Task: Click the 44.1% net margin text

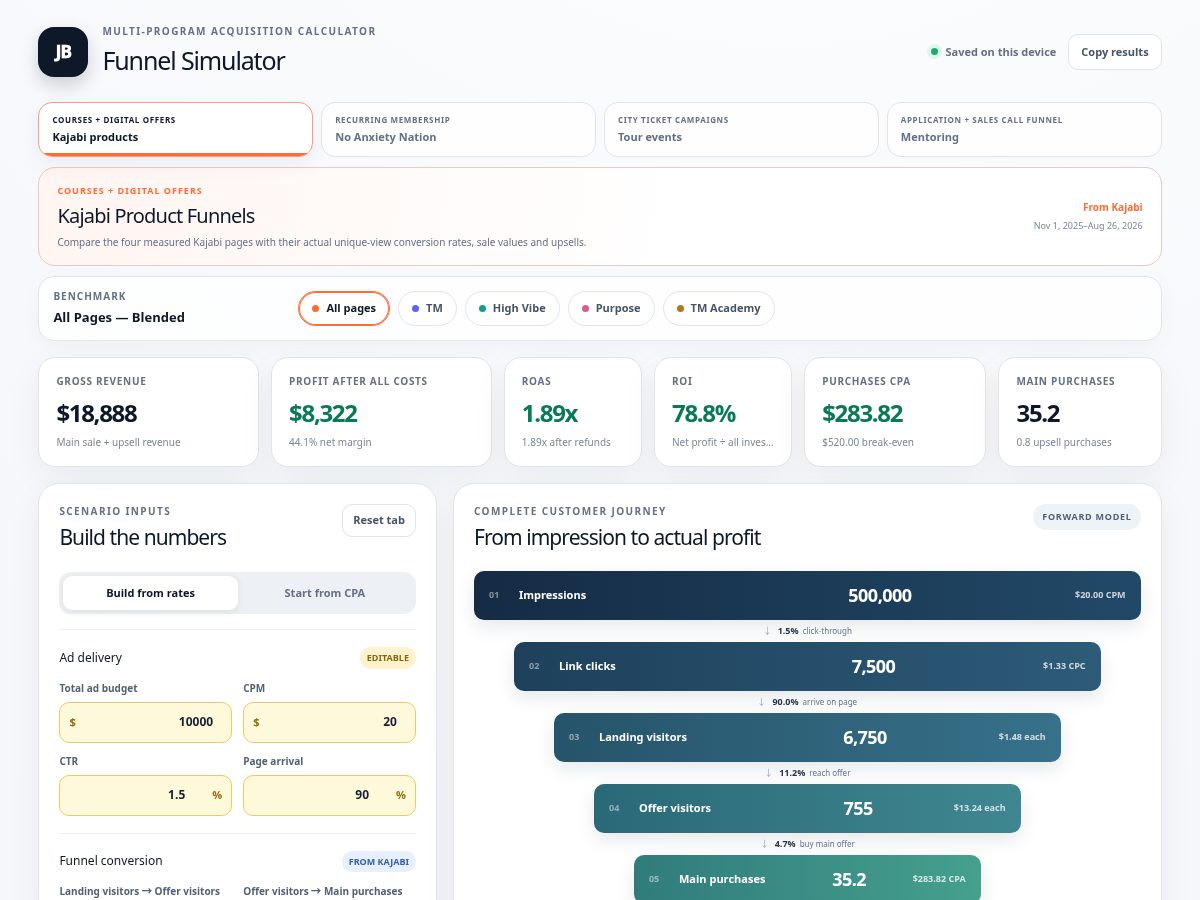Action: 330,442
